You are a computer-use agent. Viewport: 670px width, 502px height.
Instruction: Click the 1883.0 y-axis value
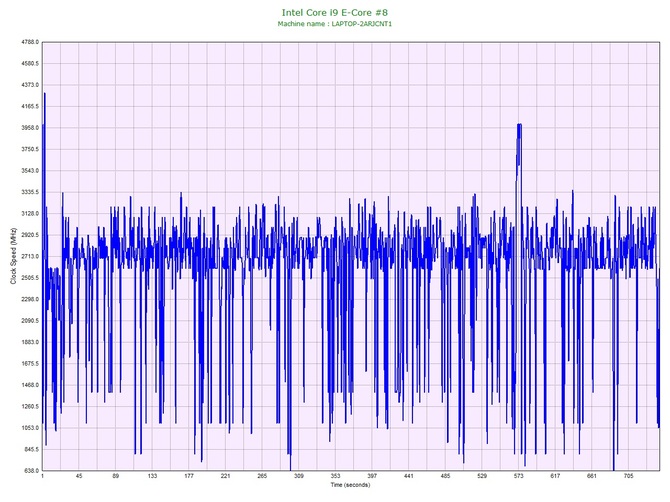tap(30, 342)
